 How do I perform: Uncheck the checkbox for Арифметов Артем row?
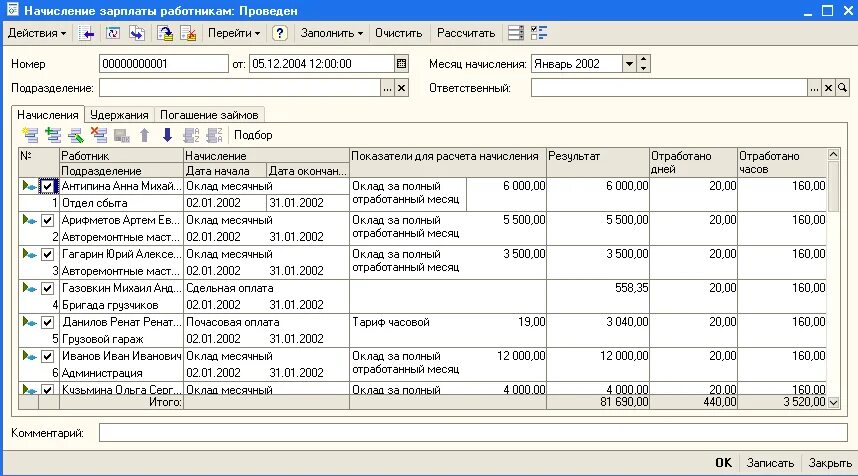48,220
